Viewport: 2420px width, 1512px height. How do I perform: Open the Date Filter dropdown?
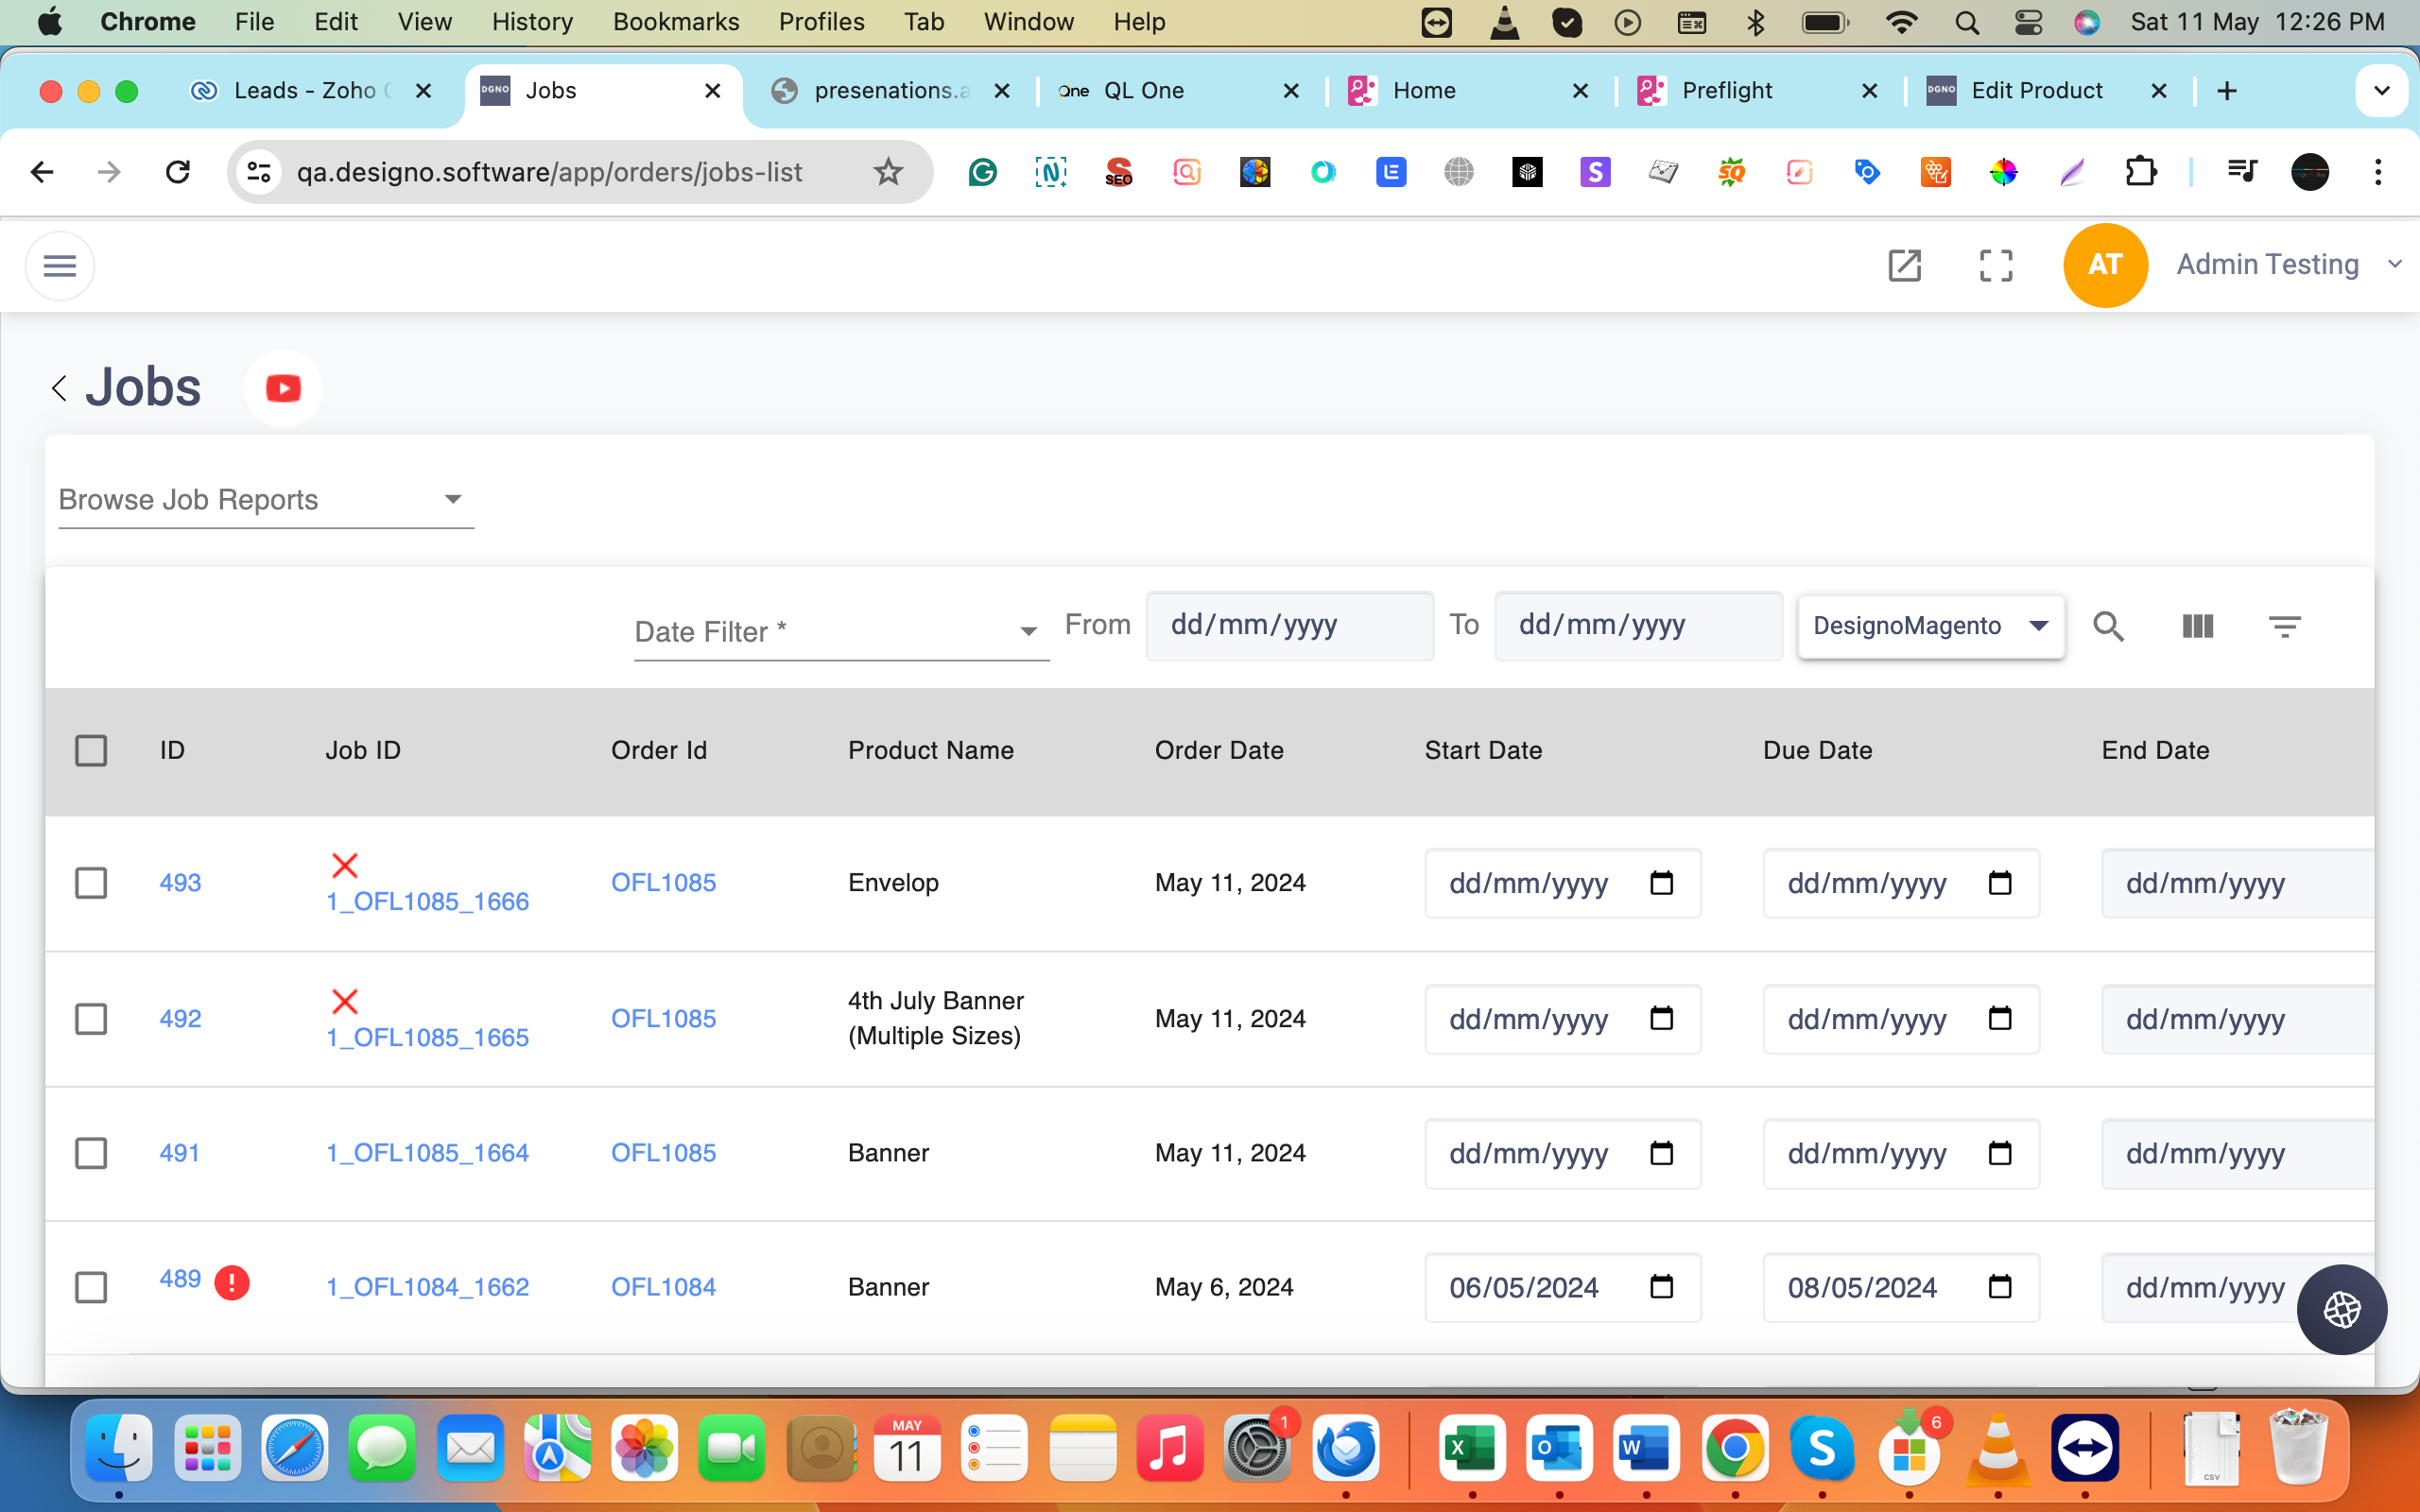pos(840,632)
